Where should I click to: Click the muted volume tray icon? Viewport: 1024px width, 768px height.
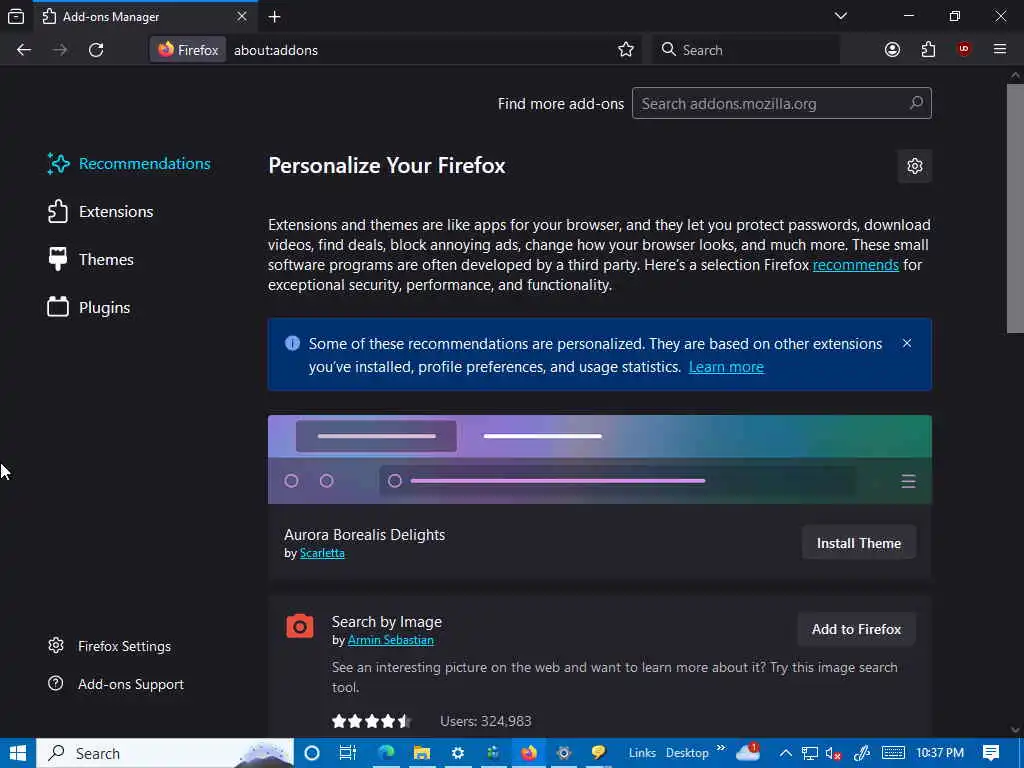pyautogui.click(x=833, y=753)
